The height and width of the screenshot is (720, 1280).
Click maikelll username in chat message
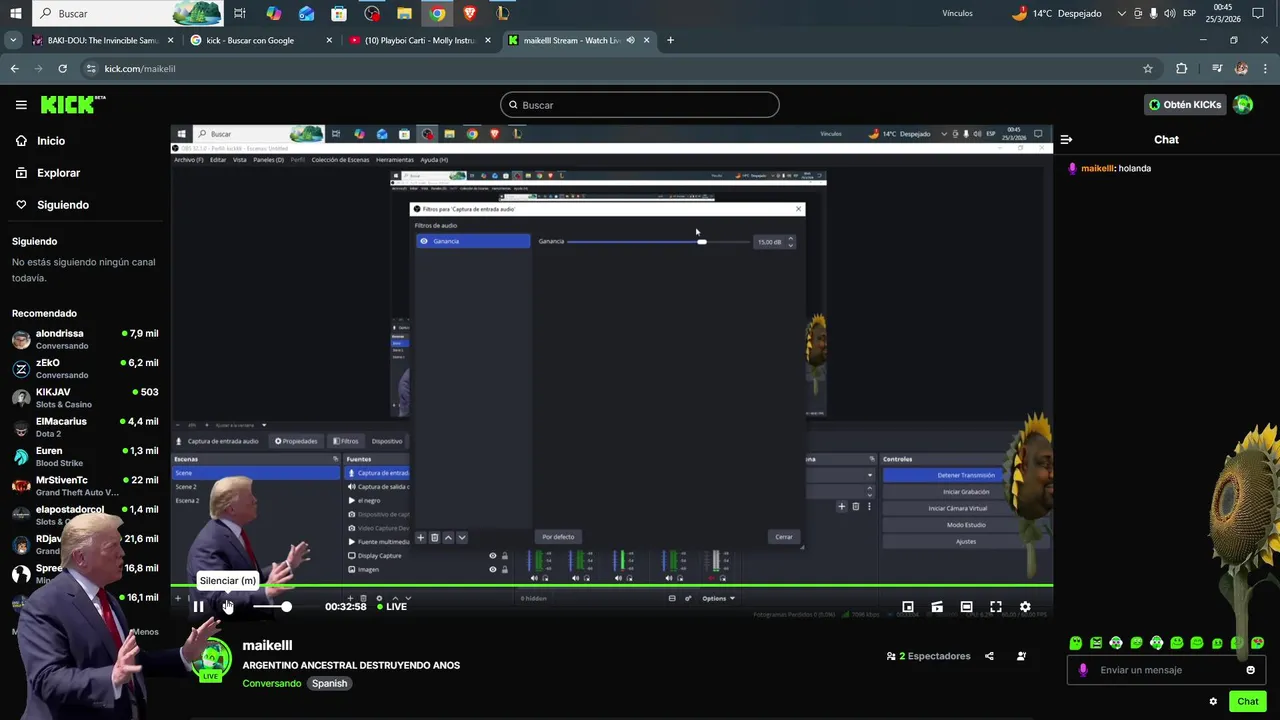(x=1097, y=169)
